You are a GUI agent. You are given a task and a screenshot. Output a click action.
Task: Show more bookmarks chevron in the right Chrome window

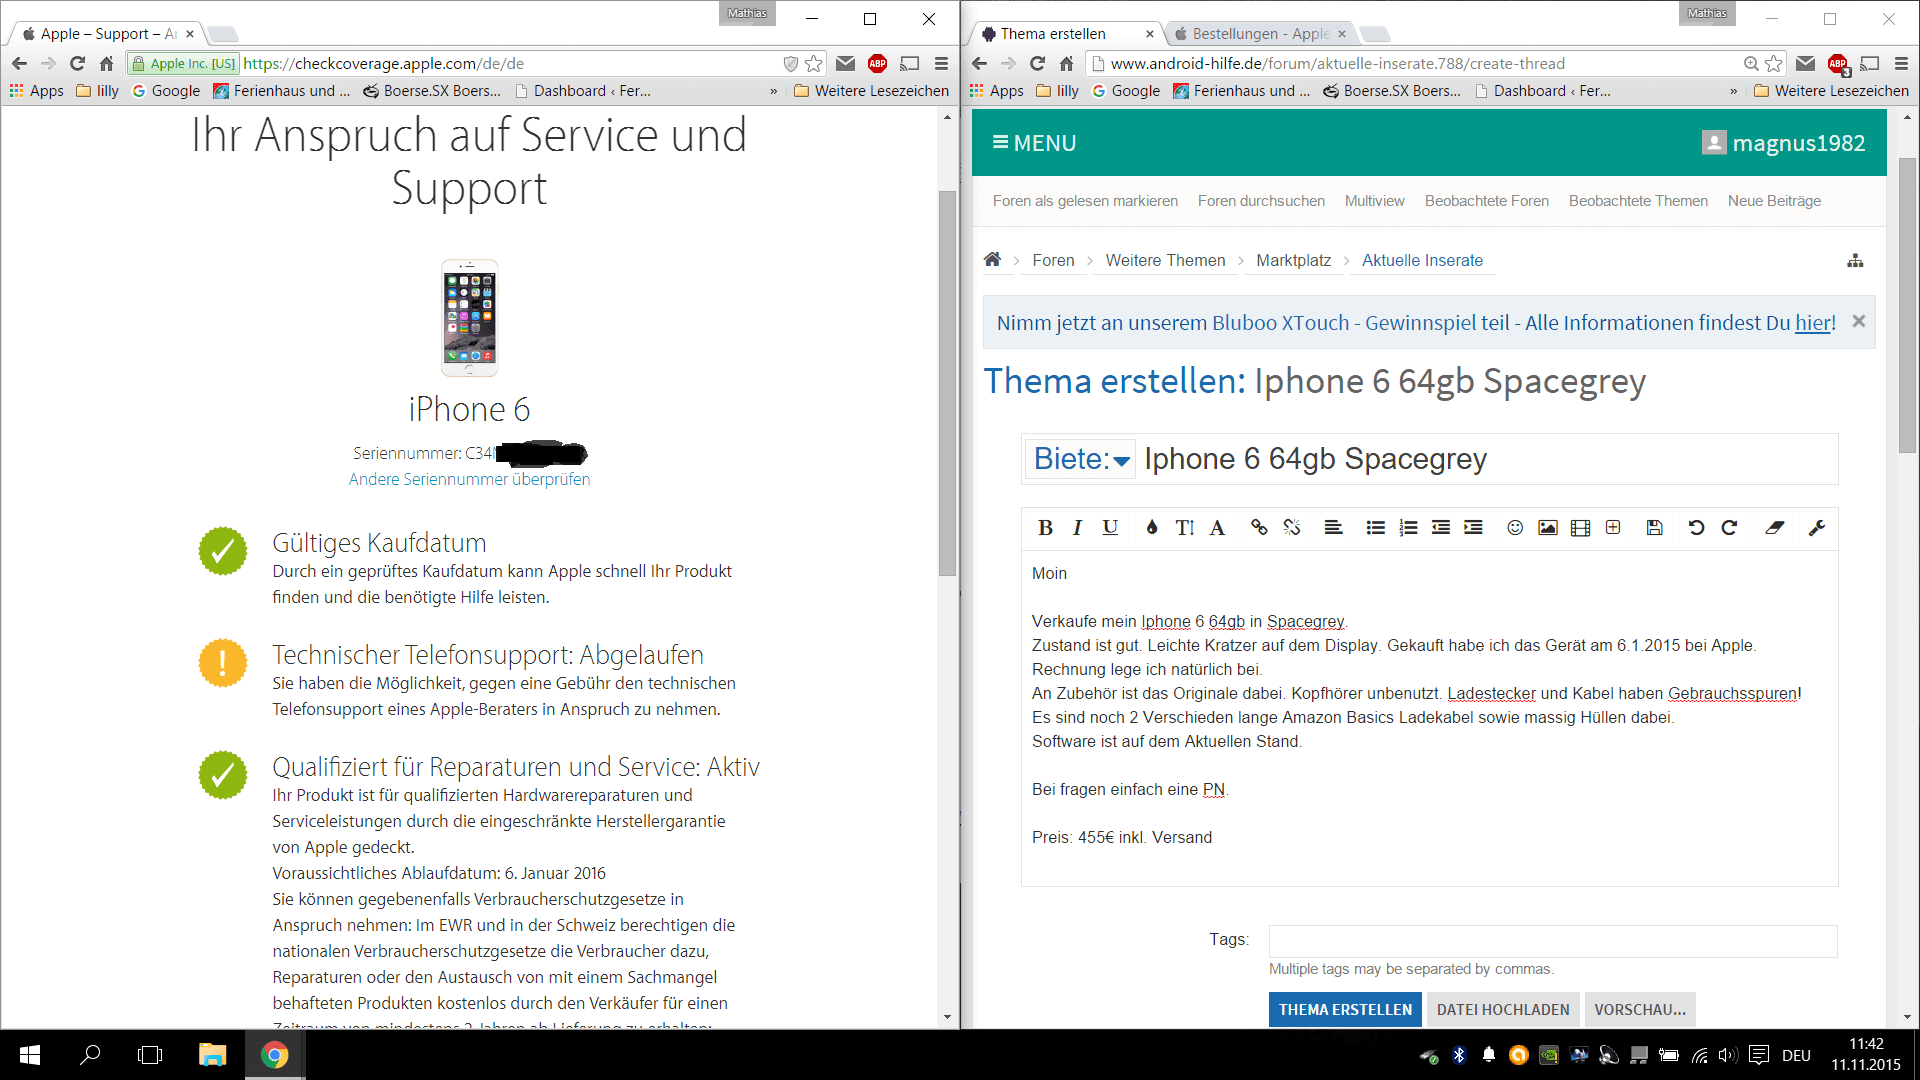pos(1733,91)
